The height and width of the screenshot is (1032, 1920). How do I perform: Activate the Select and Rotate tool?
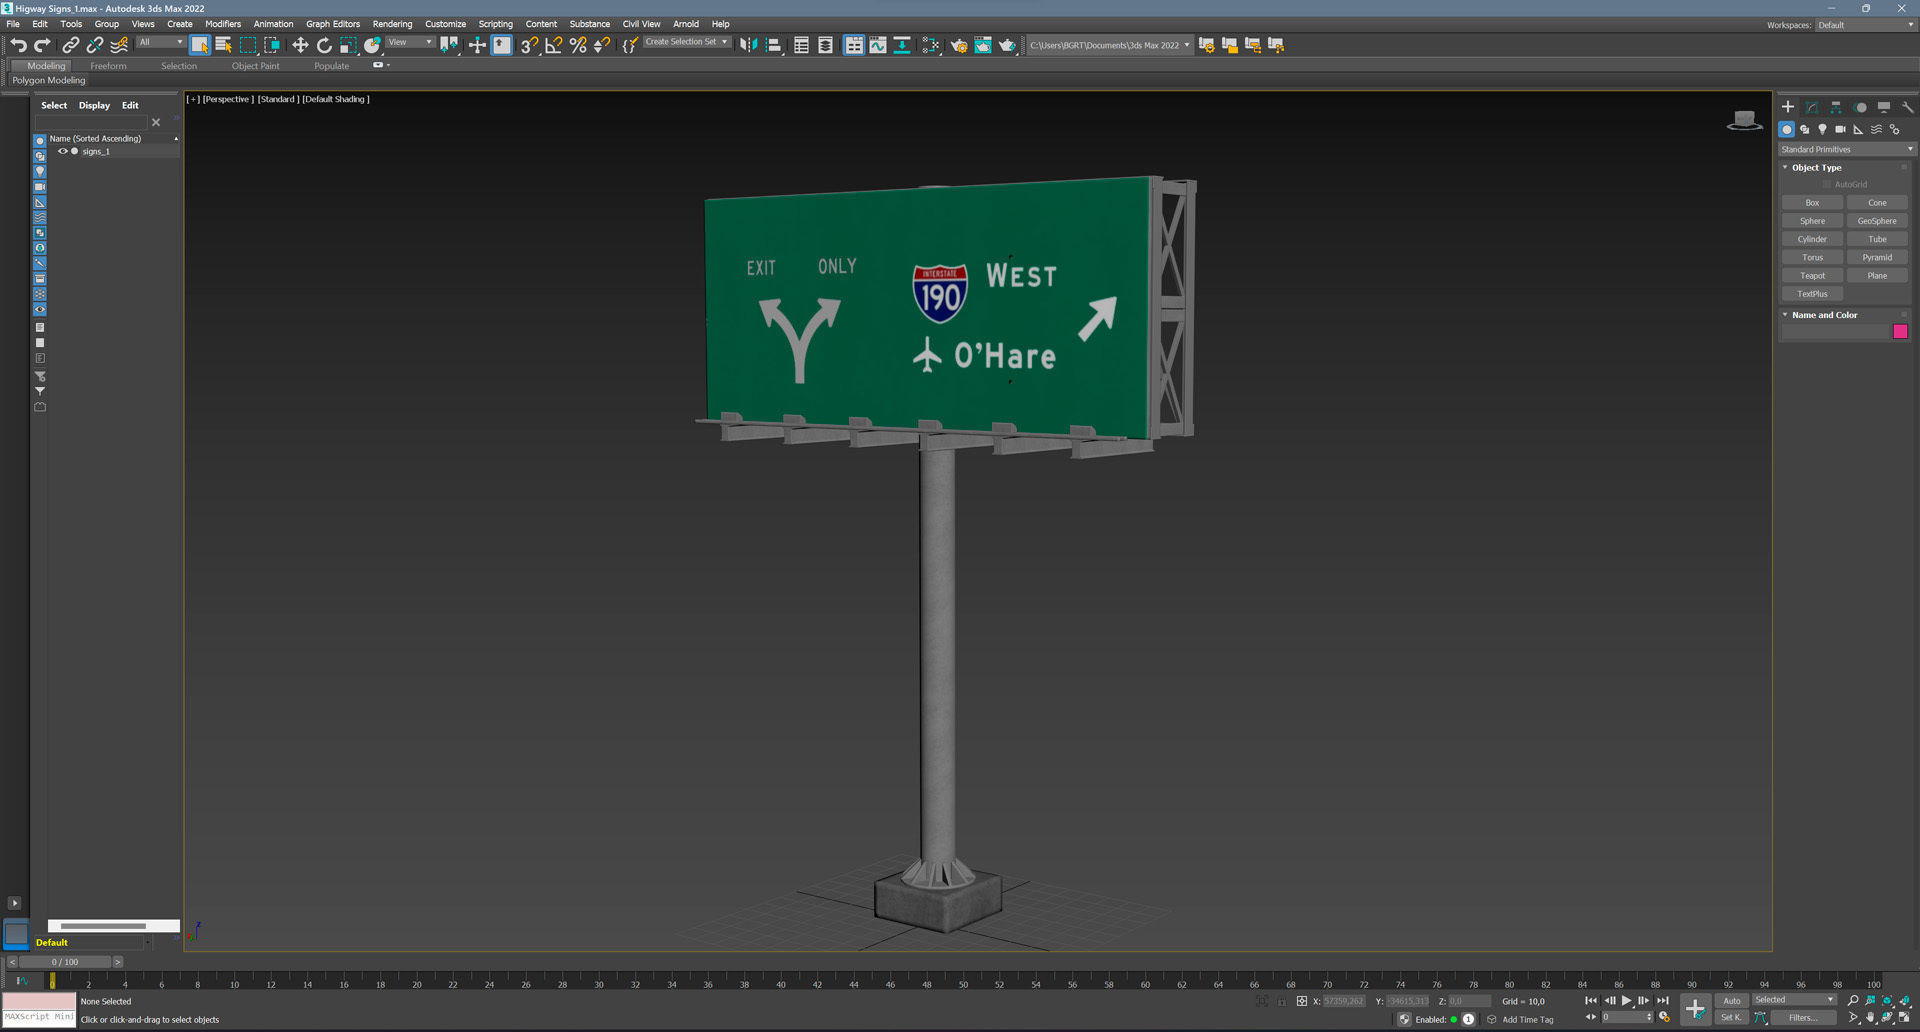pos(323,45)
